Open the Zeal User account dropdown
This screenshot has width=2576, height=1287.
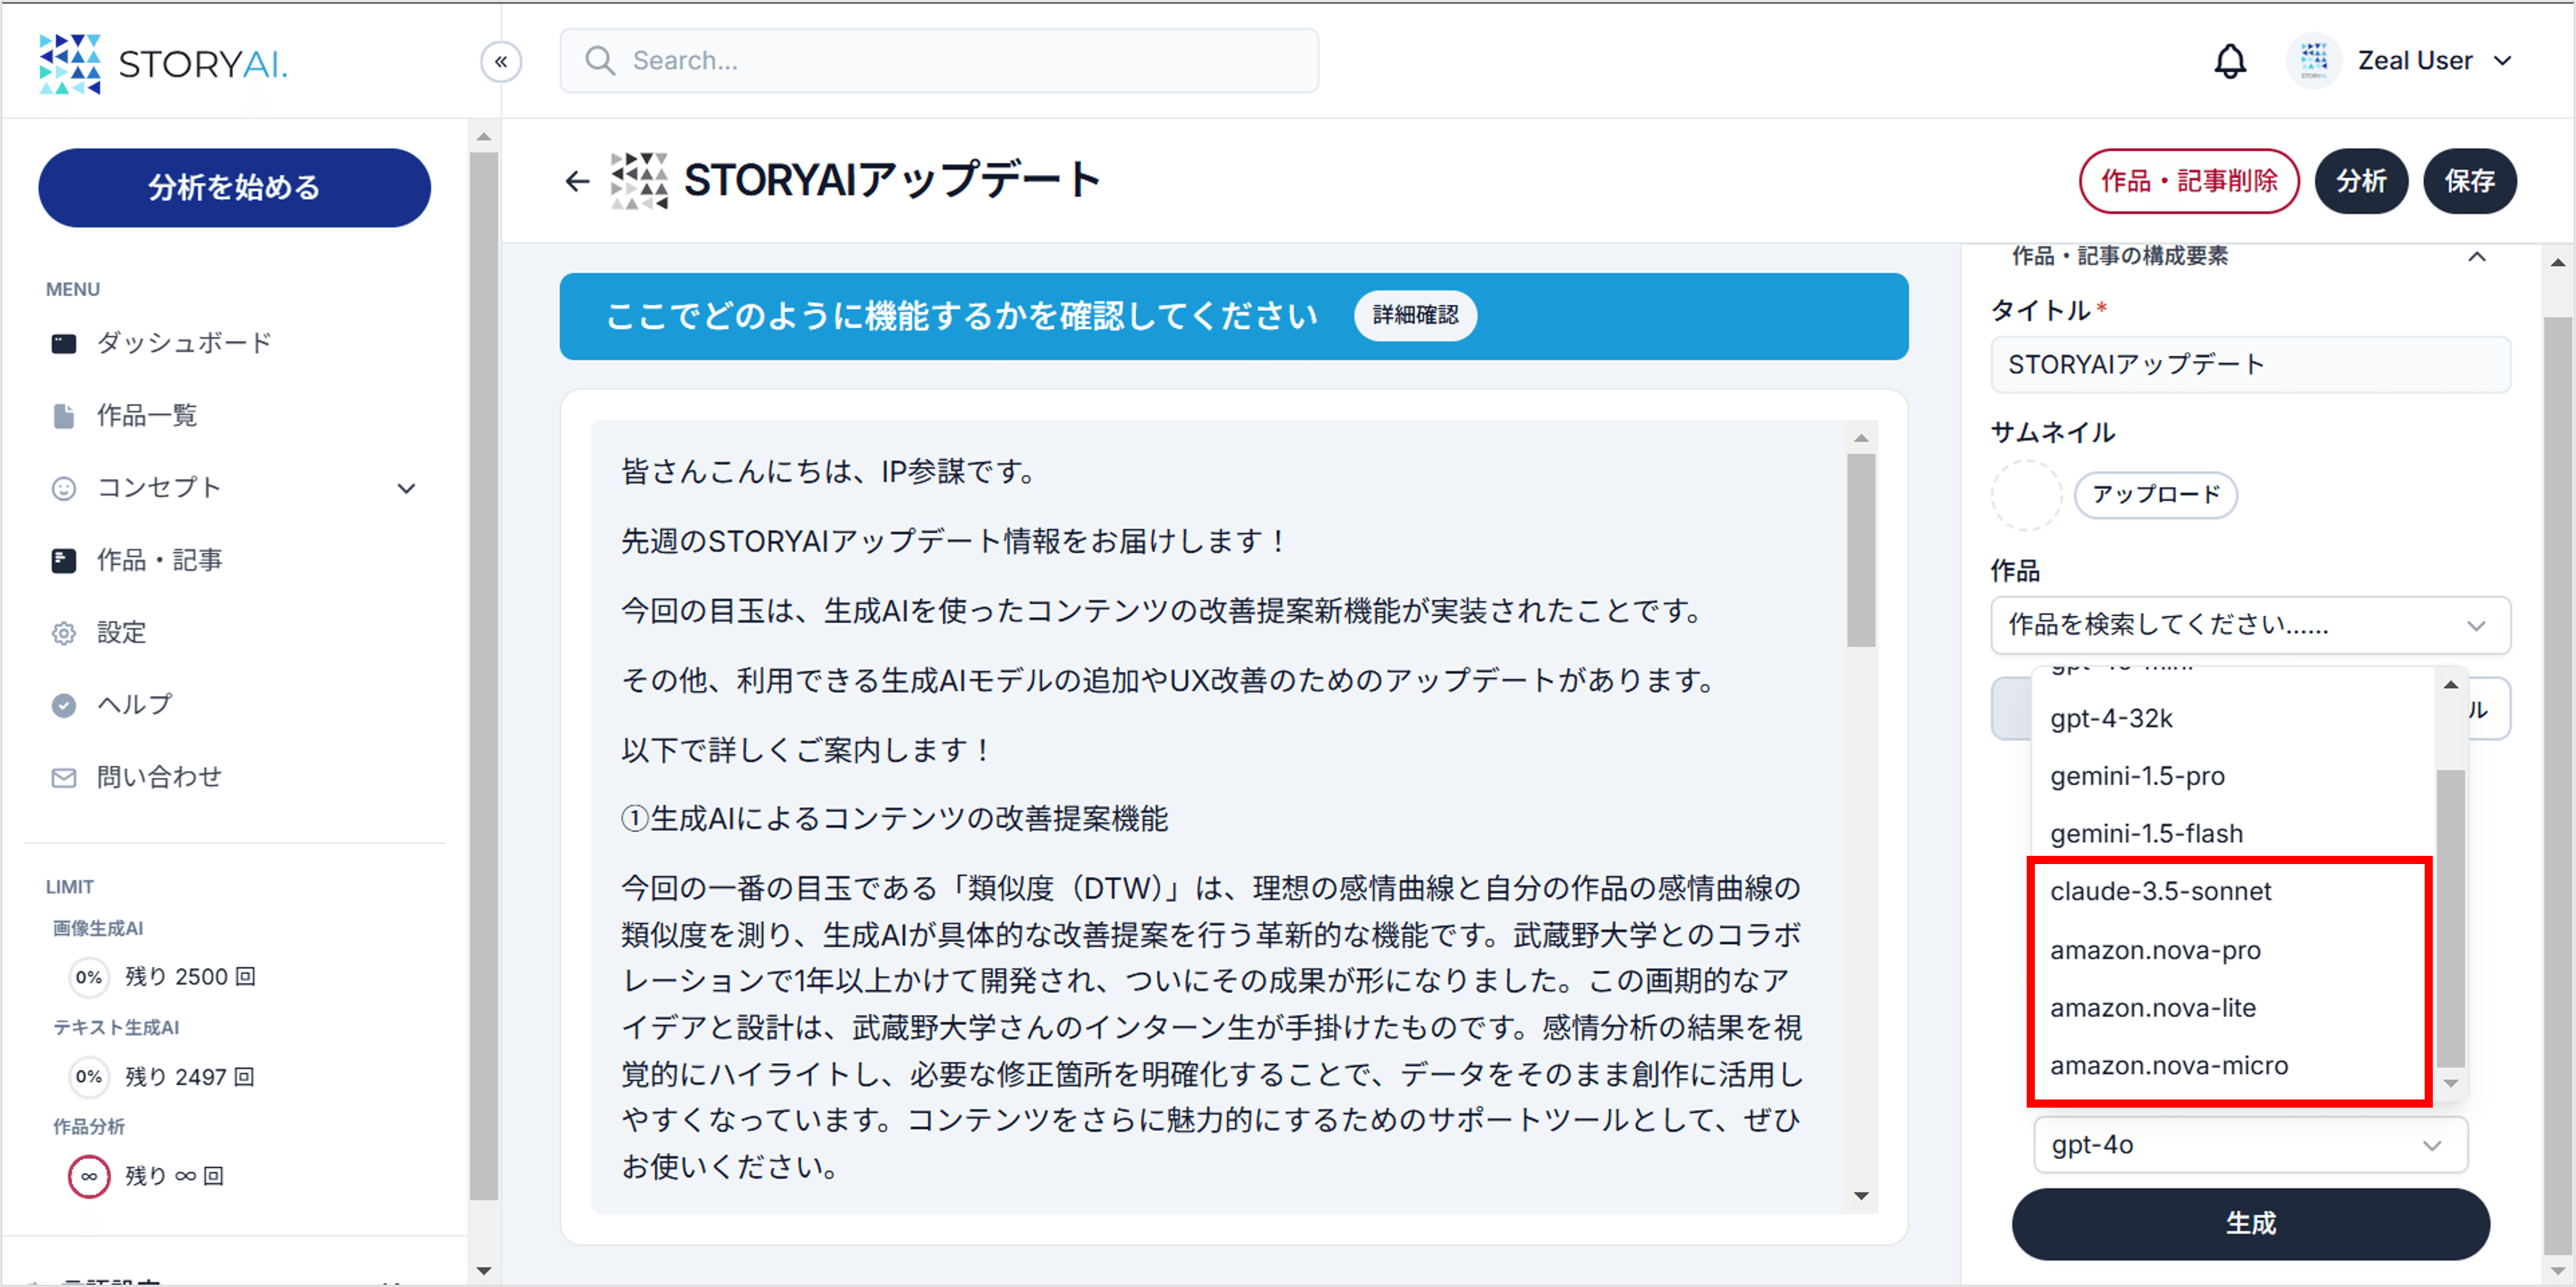[2434, 61]
